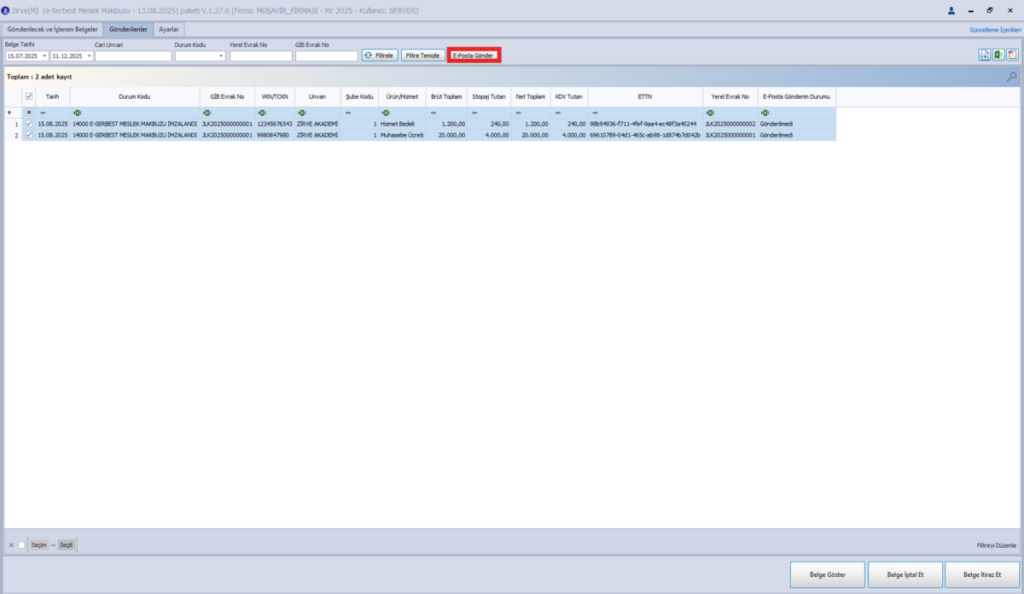The image size is (1024, 594).
Task: Open the Filtreyi Düzenle link
Action: click(x=997, y=545)
